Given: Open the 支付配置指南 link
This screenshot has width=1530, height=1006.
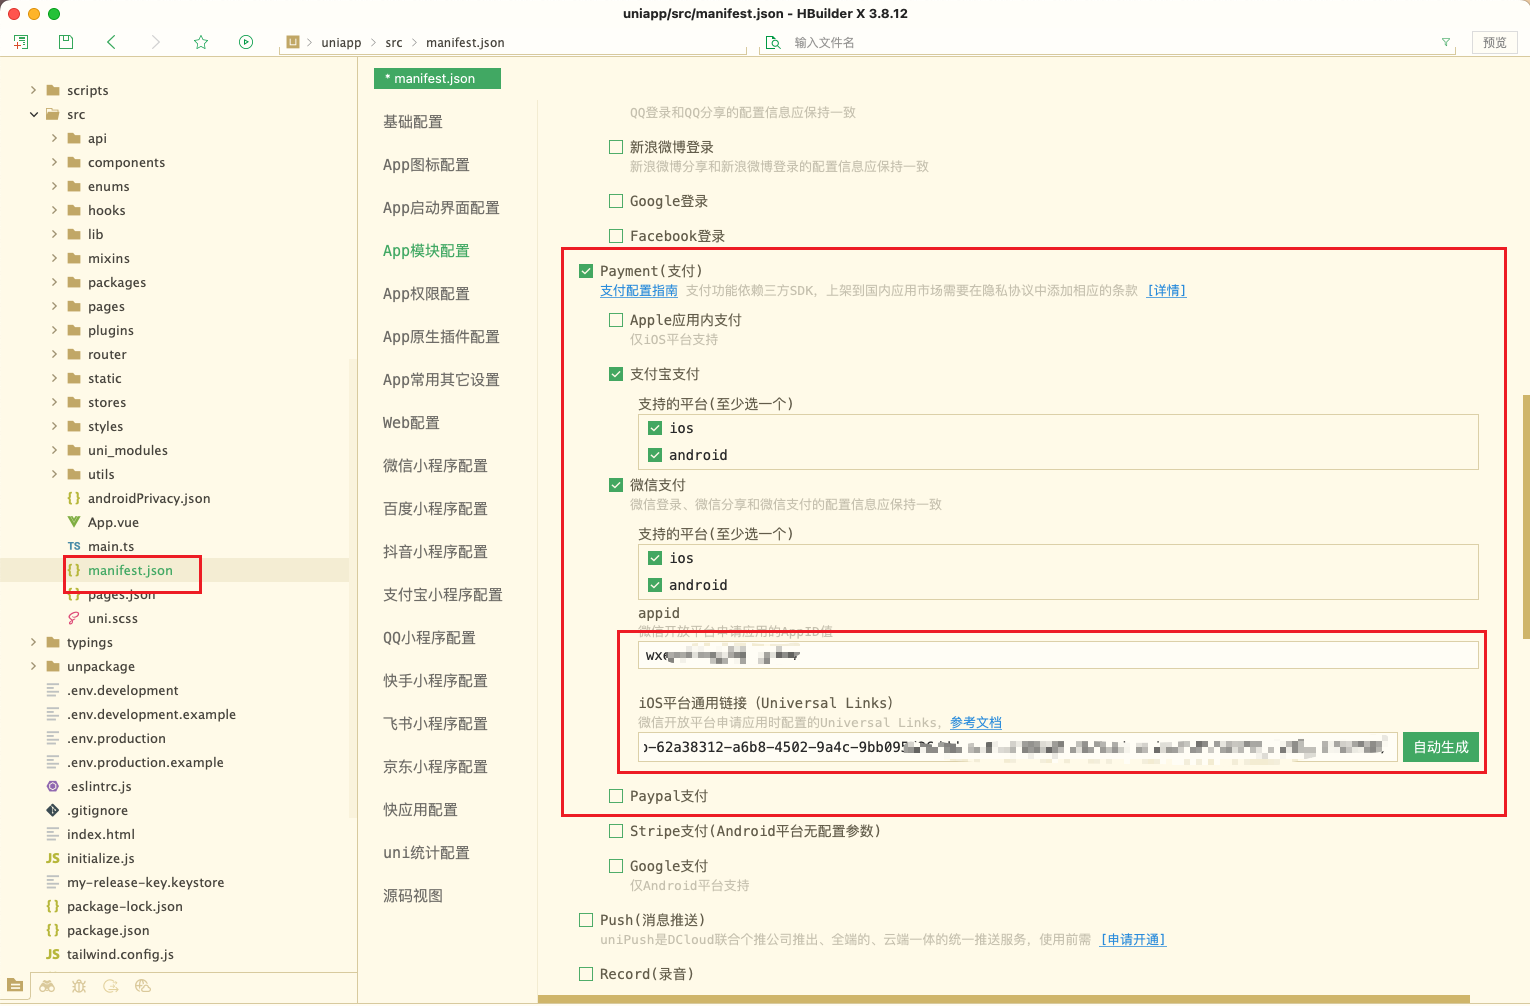Looking at the screenshot, I should click(x=639, y=291).
